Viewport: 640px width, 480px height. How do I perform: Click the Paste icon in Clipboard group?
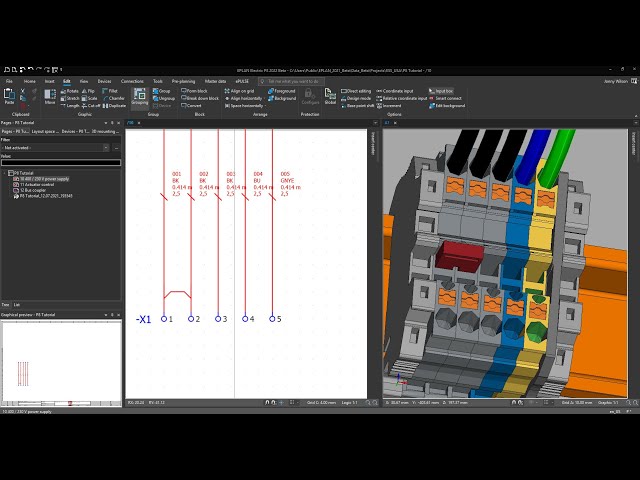point(9,95)
